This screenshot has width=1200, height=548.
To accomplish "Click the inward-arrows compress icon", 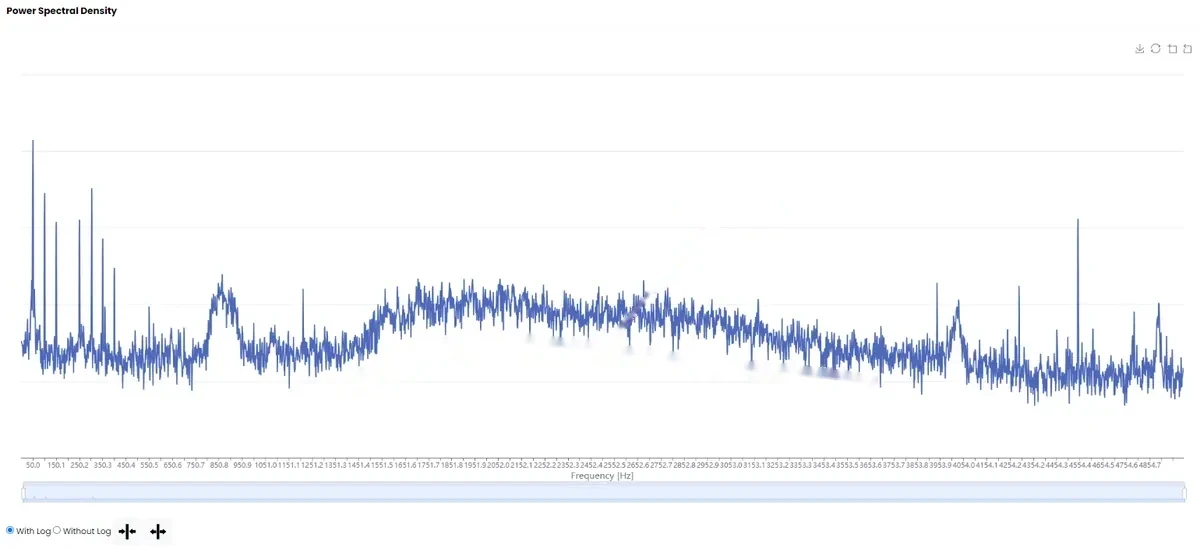I will (127, 532).
